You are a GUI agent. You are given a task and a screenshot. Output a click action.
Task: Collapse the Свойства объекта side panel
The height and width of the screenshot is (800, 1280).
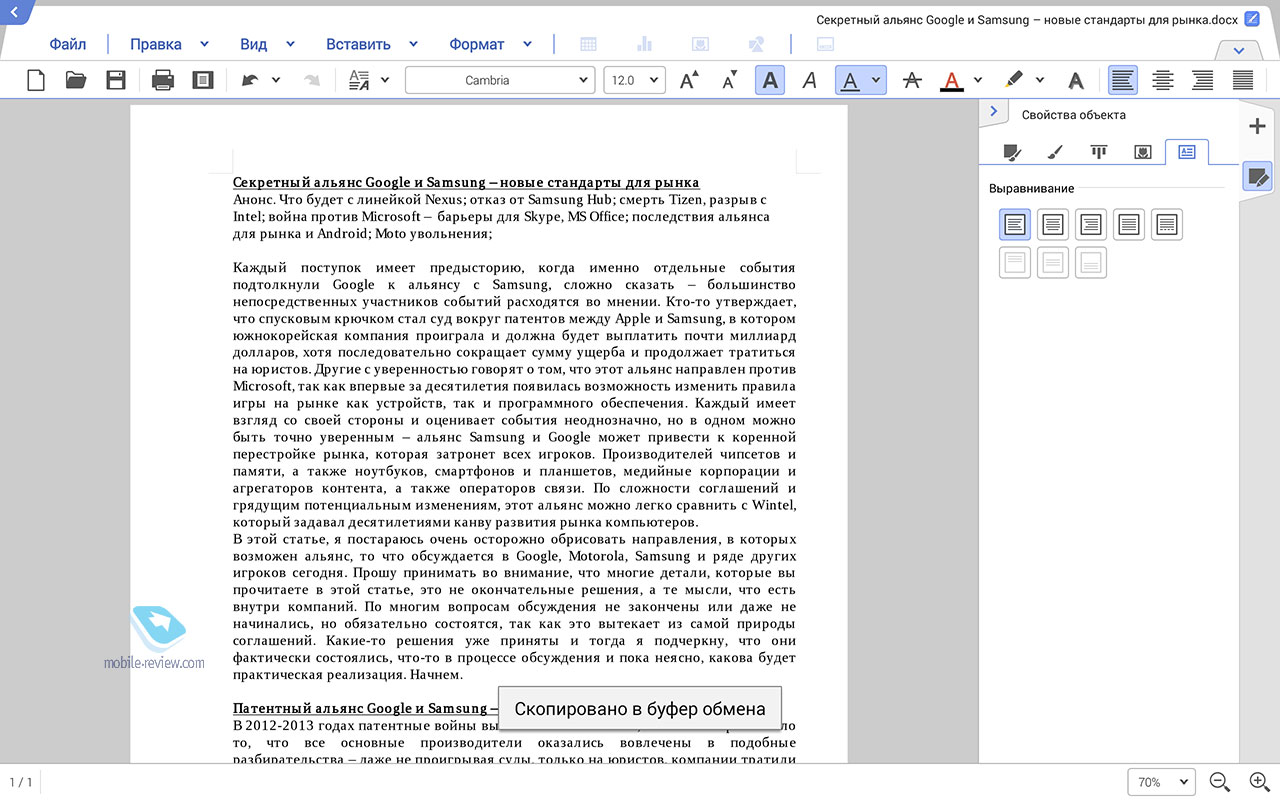(x=993, y=112)
